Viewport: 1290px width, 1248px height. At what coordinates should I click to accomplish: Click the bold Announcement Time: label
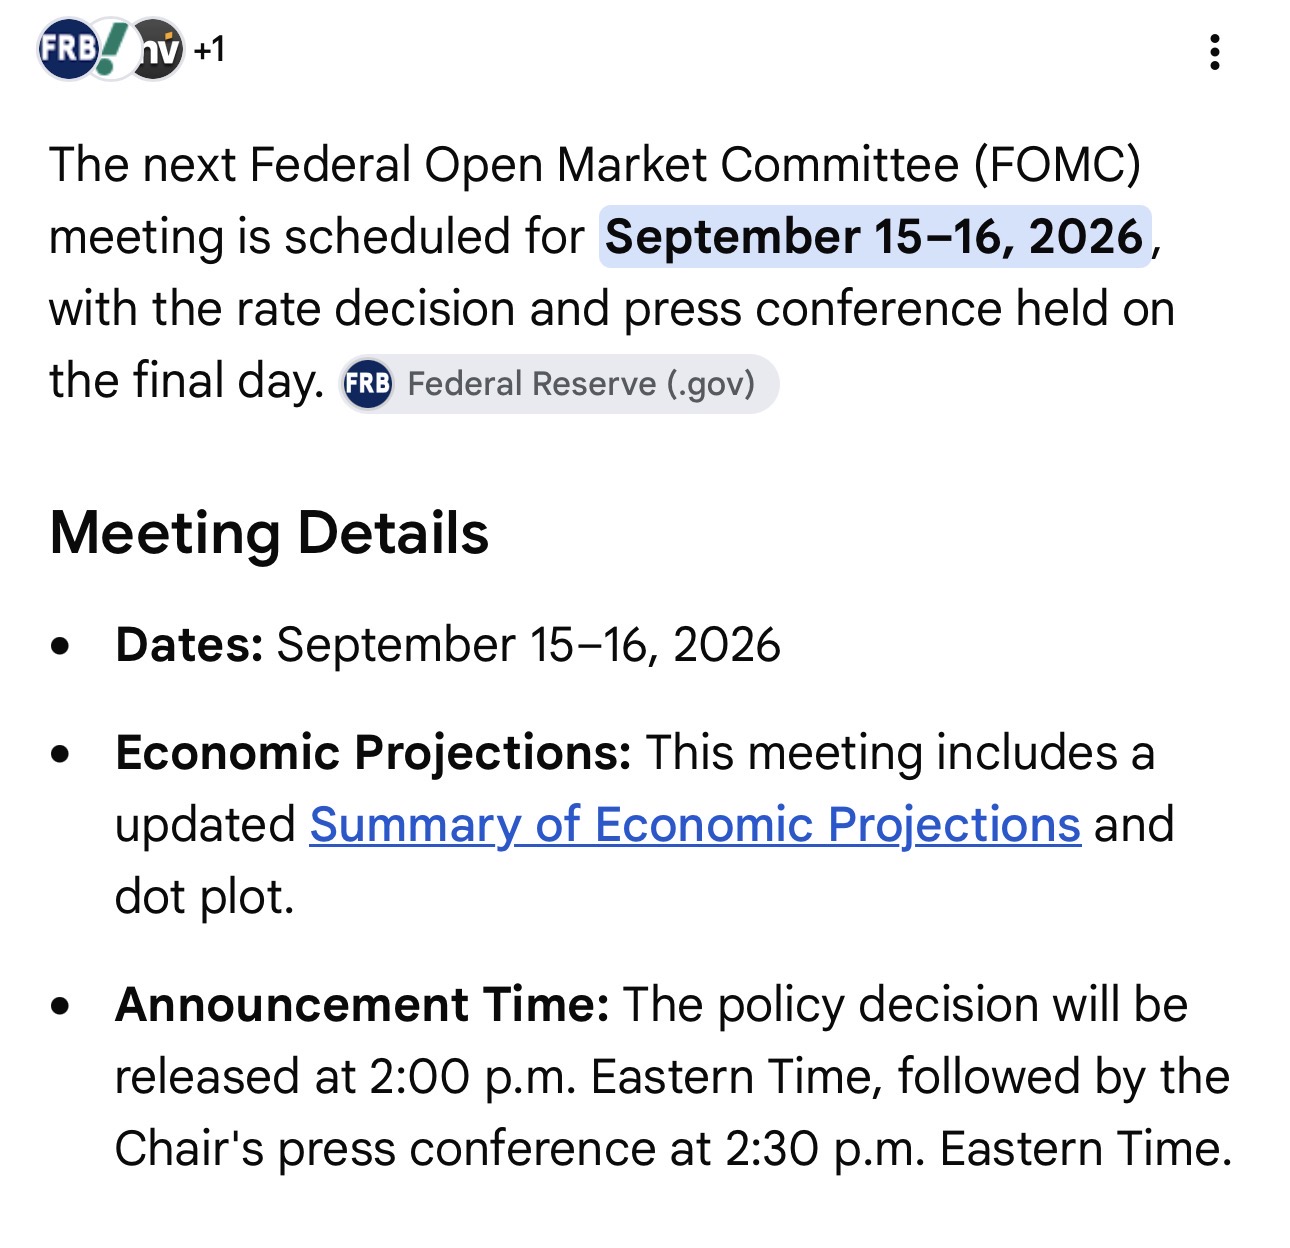click(362, 1004)
